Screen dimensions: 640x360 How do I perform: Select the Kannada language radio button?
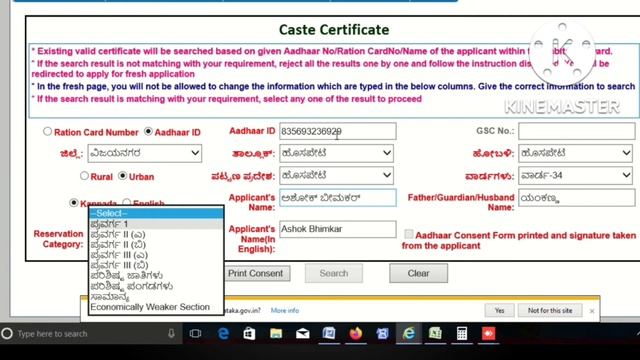tap(73, 202)
